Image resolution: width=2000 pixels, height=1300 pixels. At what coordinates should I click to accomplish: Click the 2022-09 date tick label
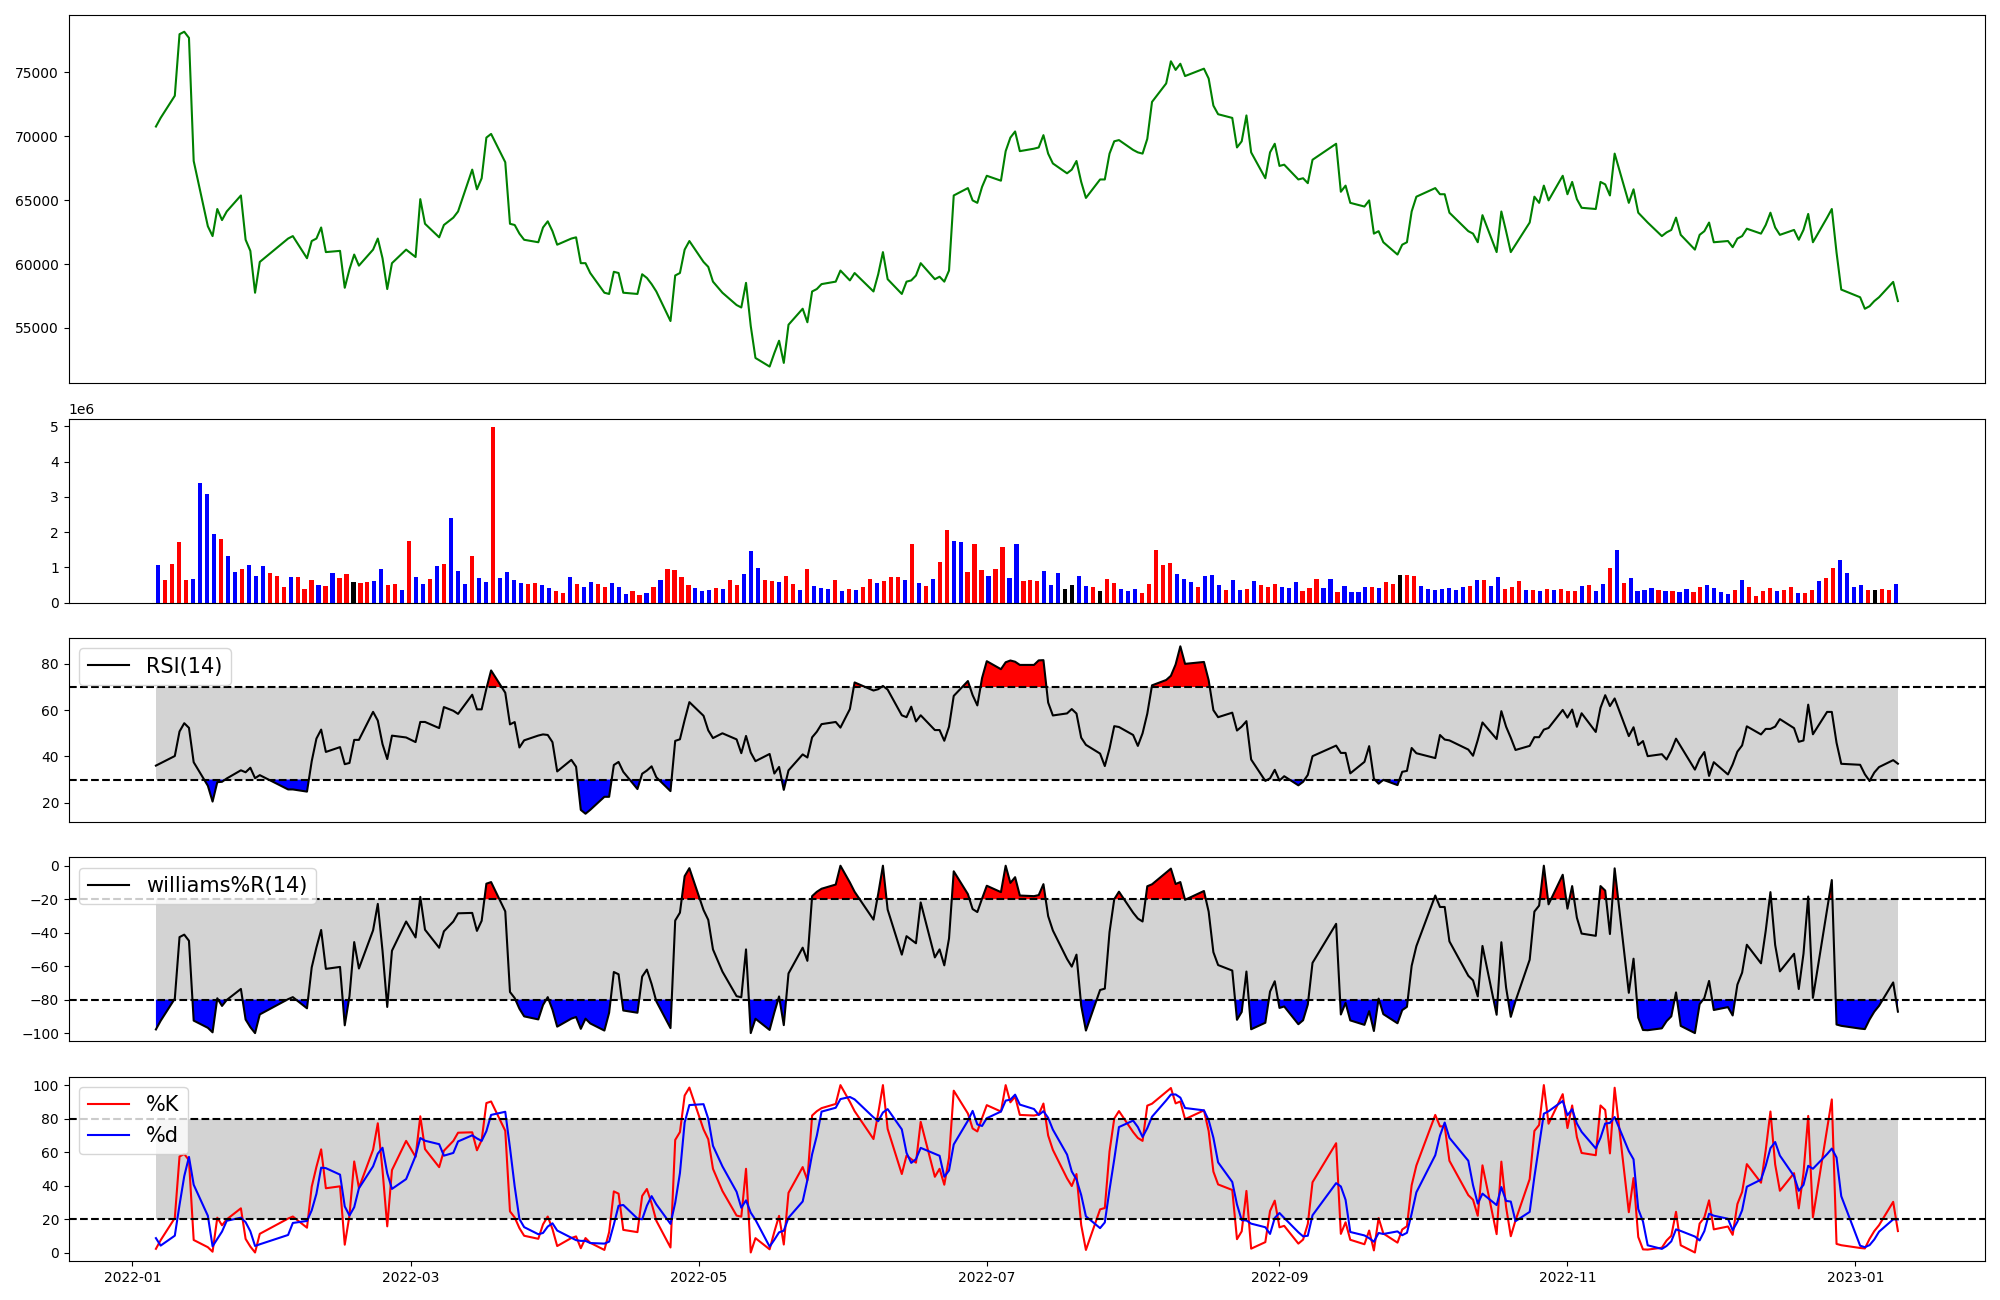coord(1279,1277)
